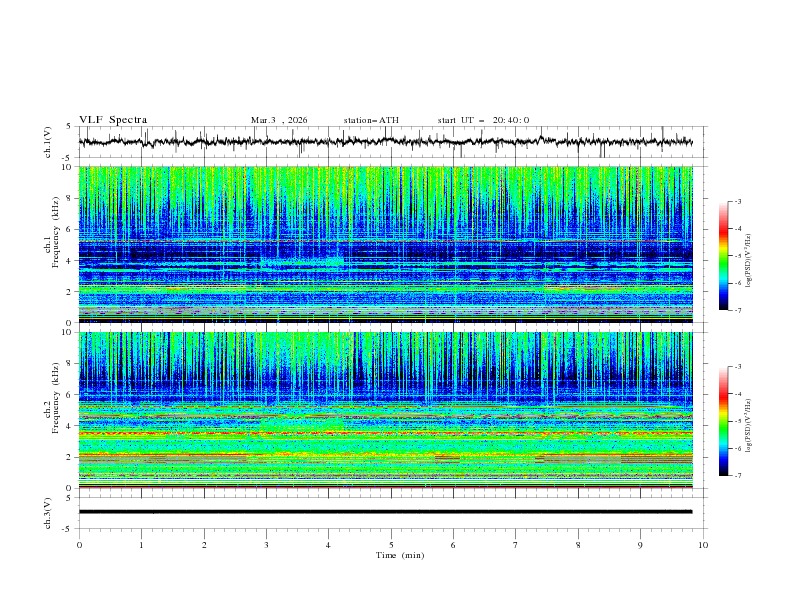
Task: Click the "-7" value on ch.1 color bar
Action: click(x=737, y=310)
